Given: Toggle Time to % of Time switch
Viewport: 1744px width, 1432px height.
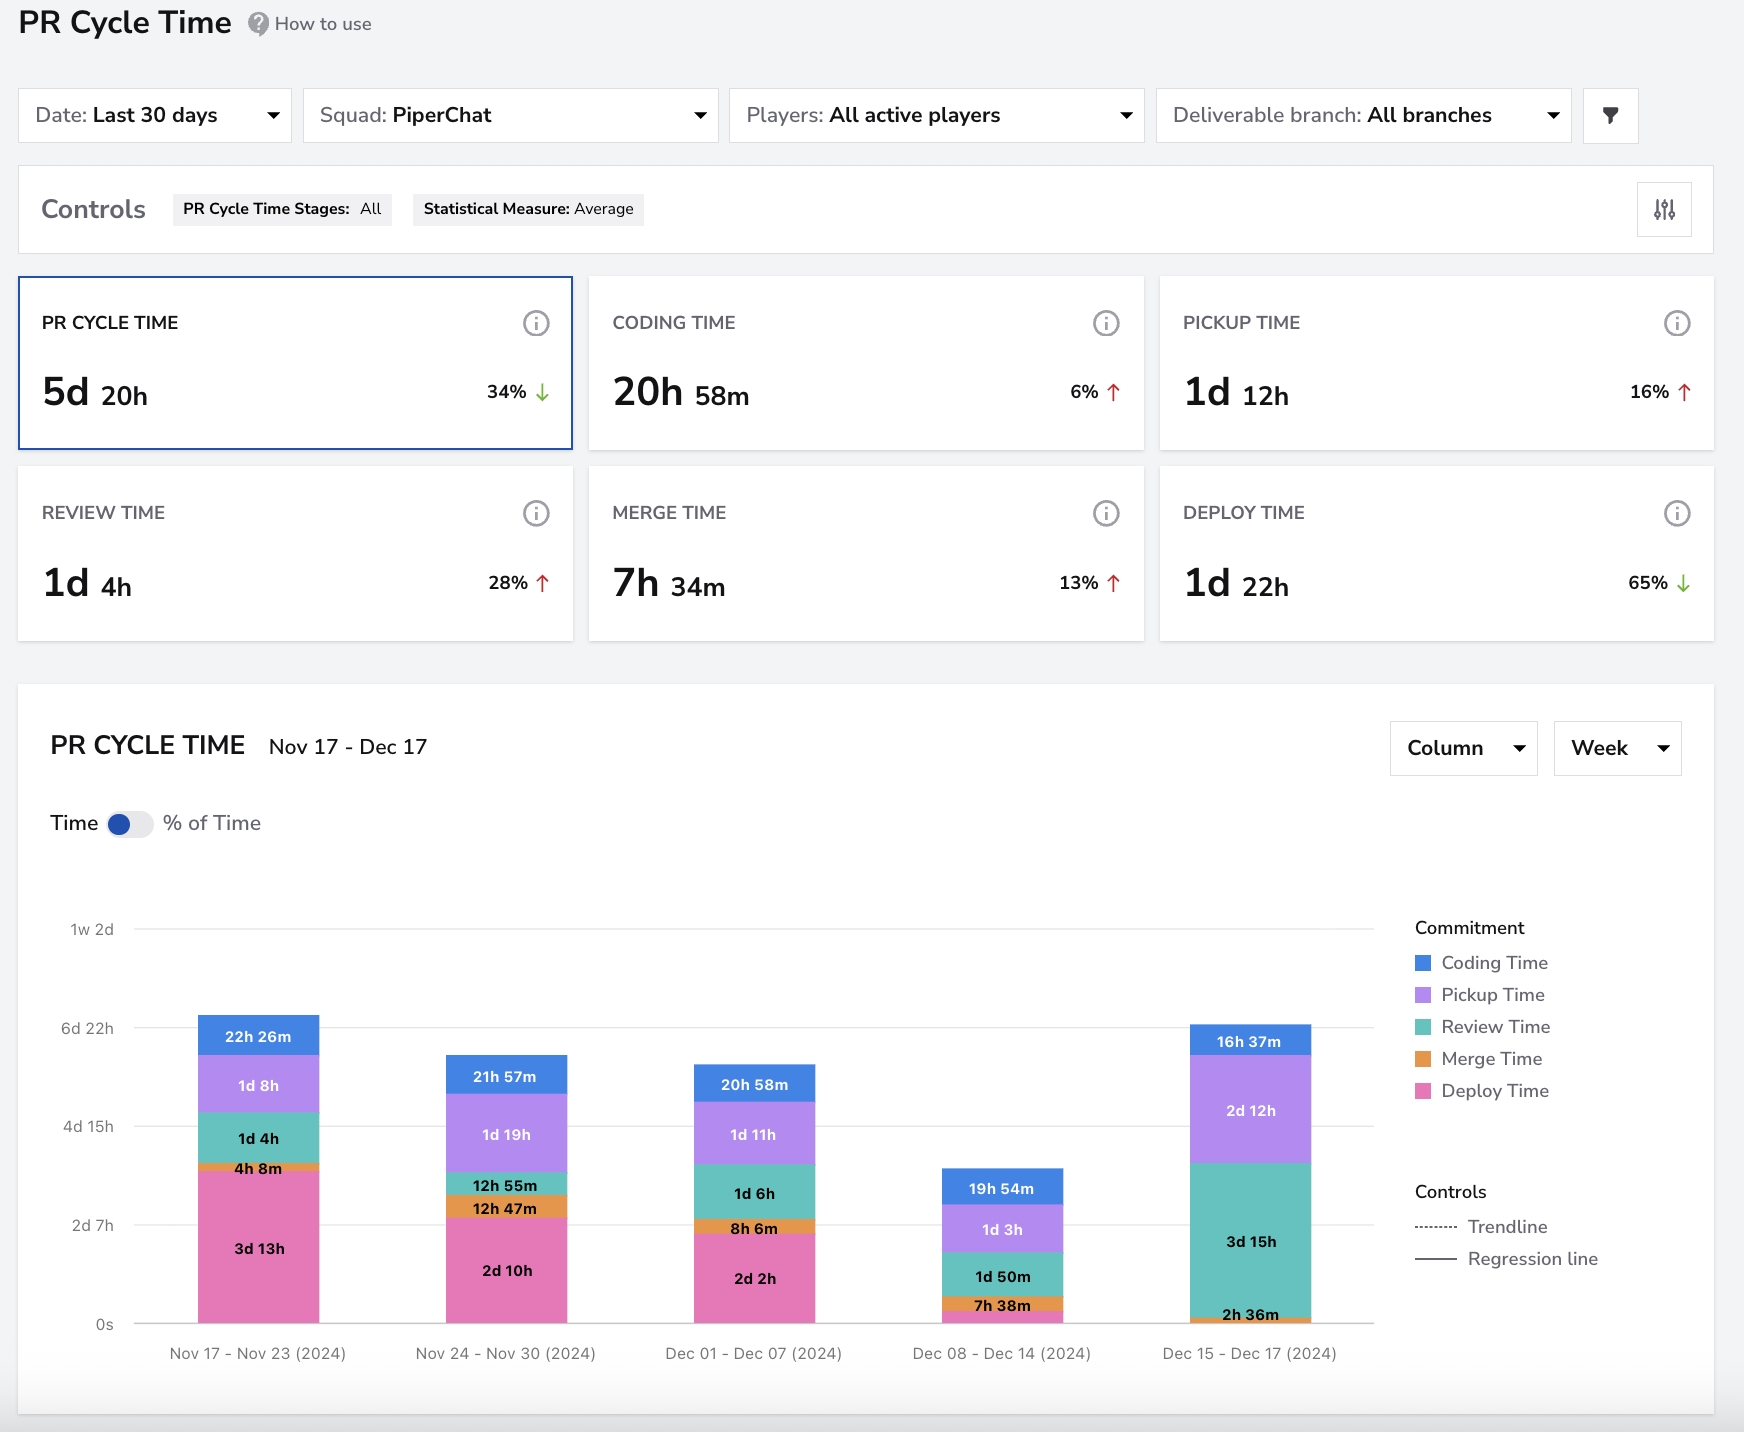Looking at the screenshot, I should (130, 824).
